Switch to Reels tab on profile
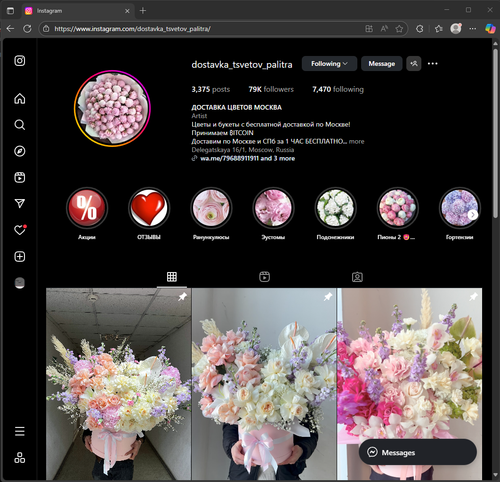The width and height of the screenshot is (500, 482). tap(264, 277)
